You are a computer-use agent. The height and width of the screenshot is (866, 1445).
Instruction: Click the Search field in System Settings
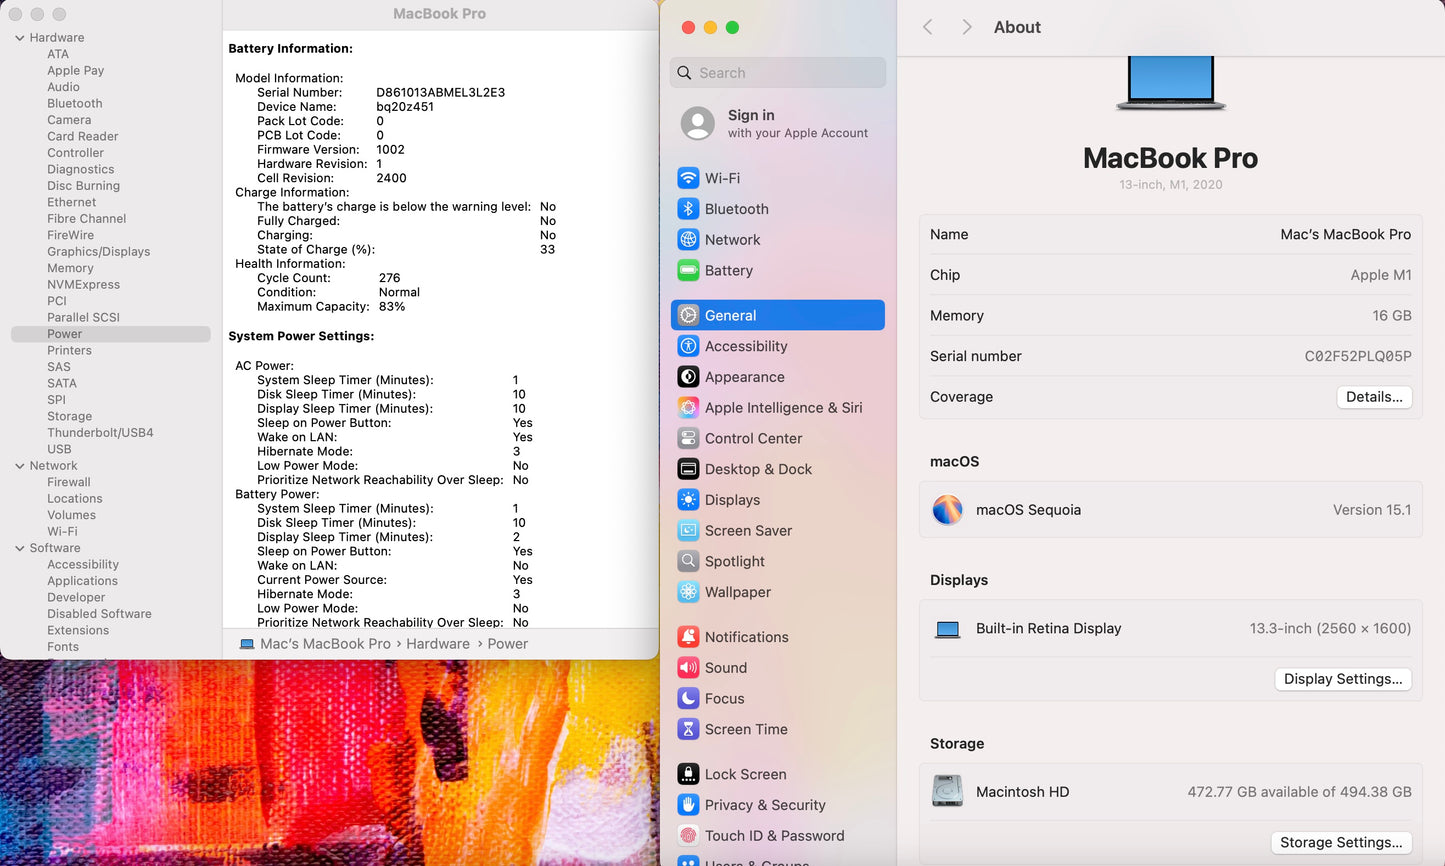[x=778, y=73]
